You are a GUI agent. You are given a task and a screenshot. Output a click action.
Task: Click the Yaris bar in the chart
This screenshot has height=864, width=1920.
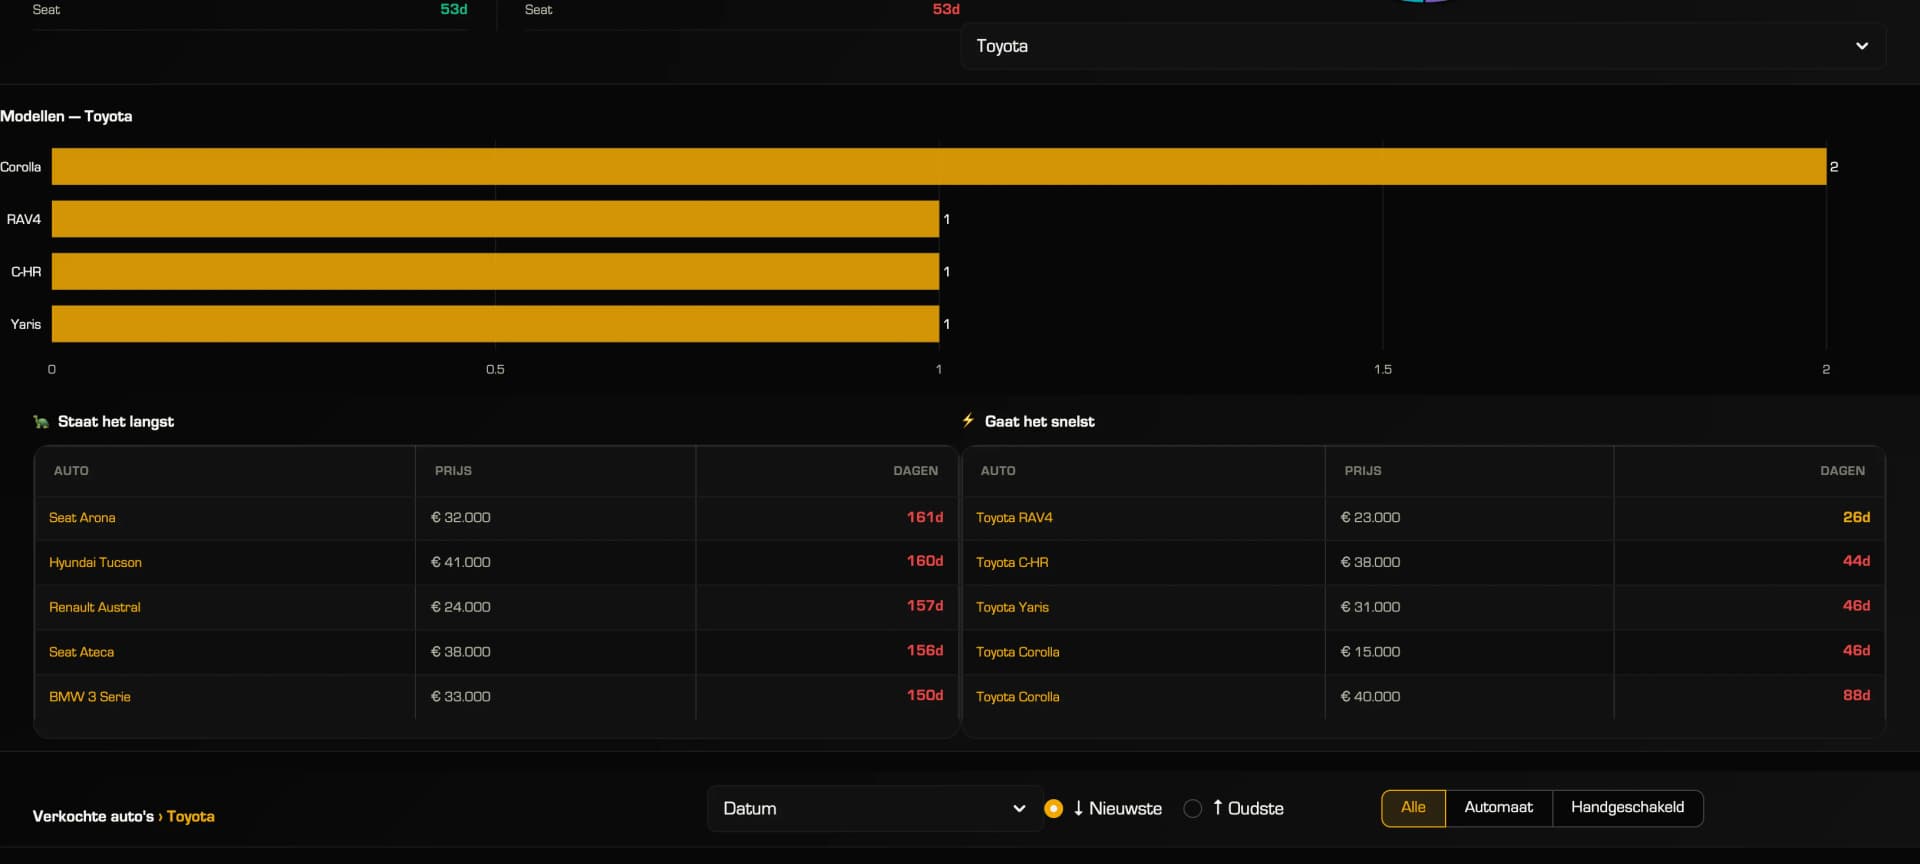click(495, 324)
